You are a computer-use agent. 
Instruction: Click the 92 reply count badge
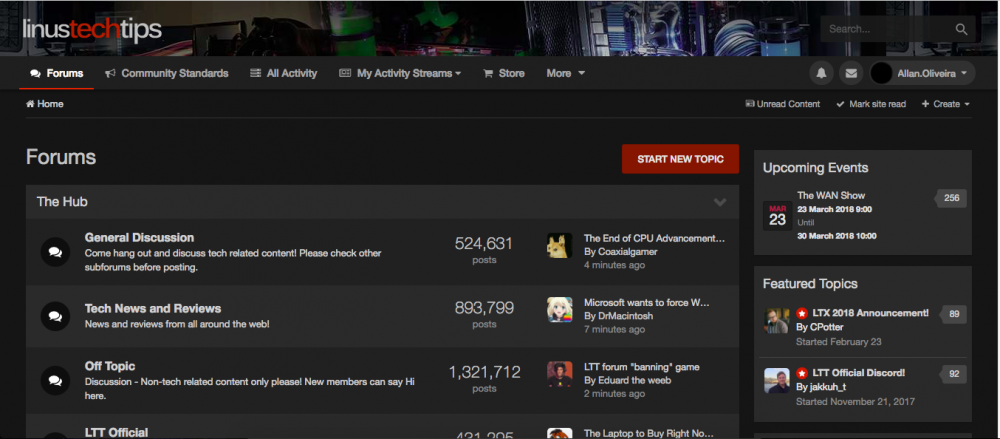pos(953,374)
